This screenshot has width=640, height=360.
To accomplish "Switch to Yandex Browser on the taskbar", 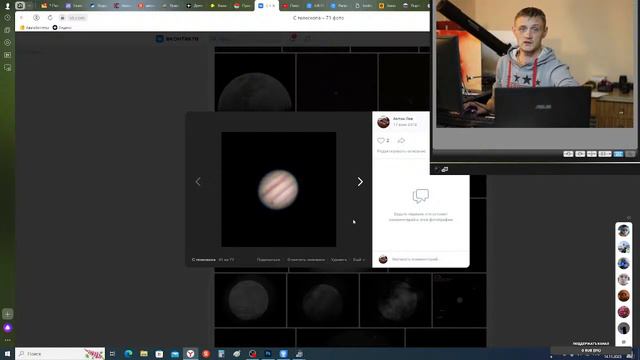I will (190, 353).
